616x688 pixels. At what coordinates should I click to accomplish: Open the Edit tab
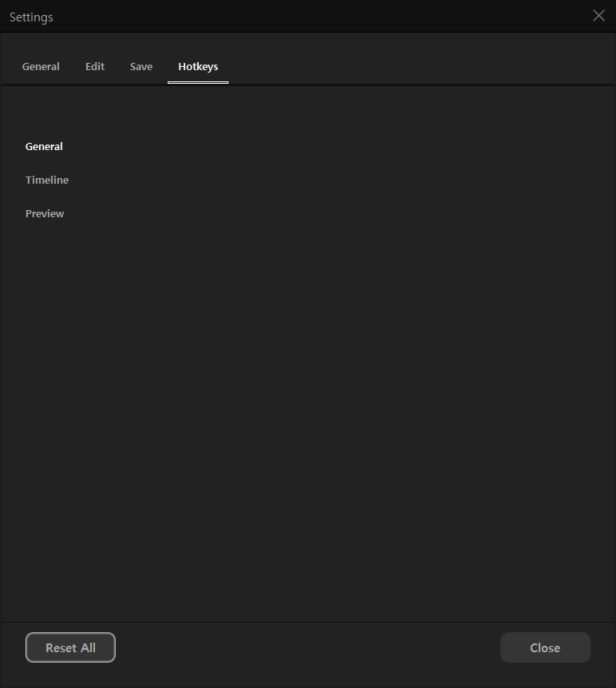coord(95,67)
